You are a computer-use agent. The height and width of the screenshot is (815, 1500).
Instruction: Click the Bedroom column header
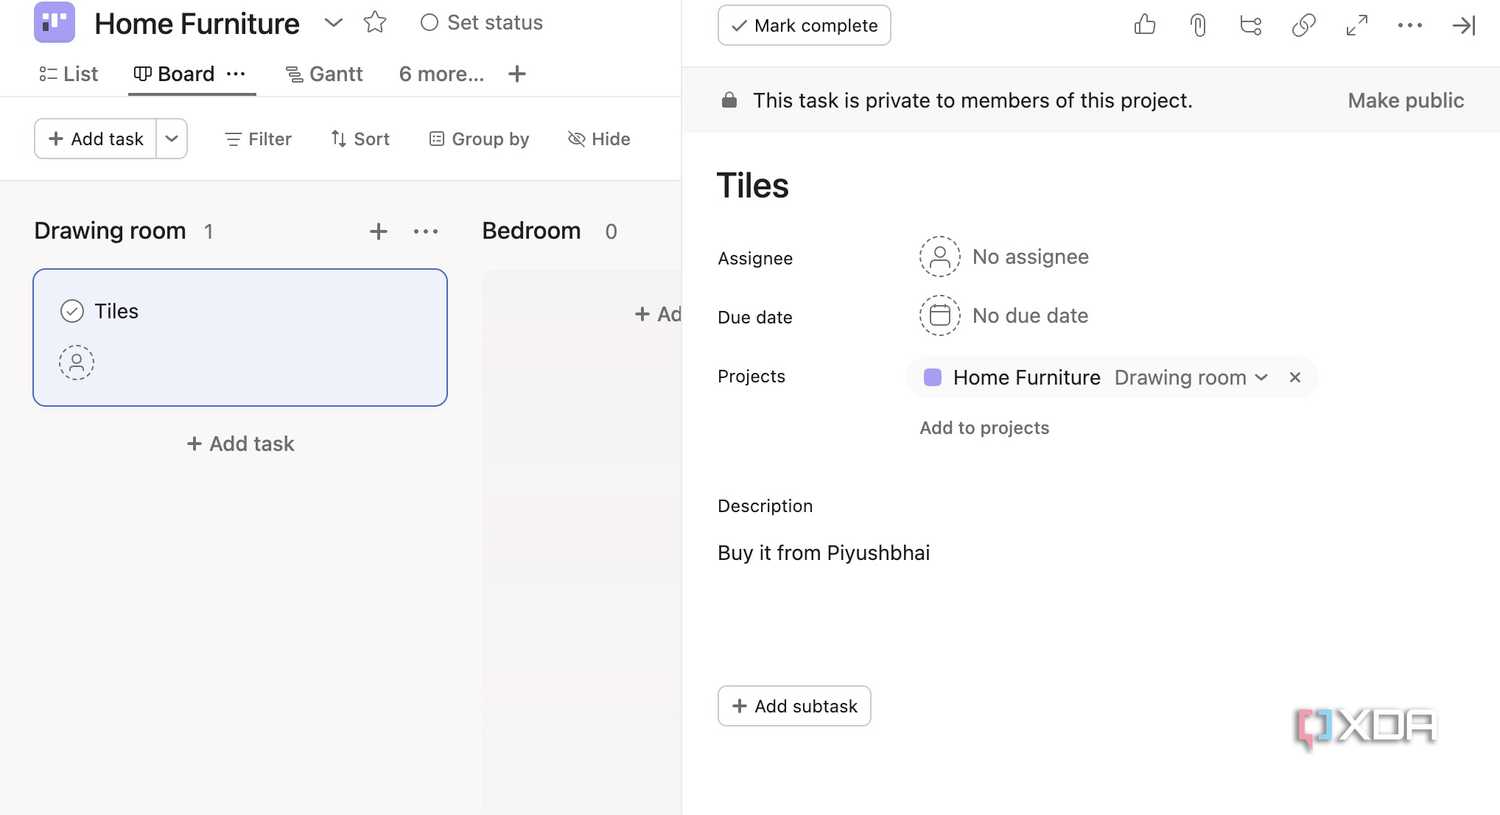531,231
